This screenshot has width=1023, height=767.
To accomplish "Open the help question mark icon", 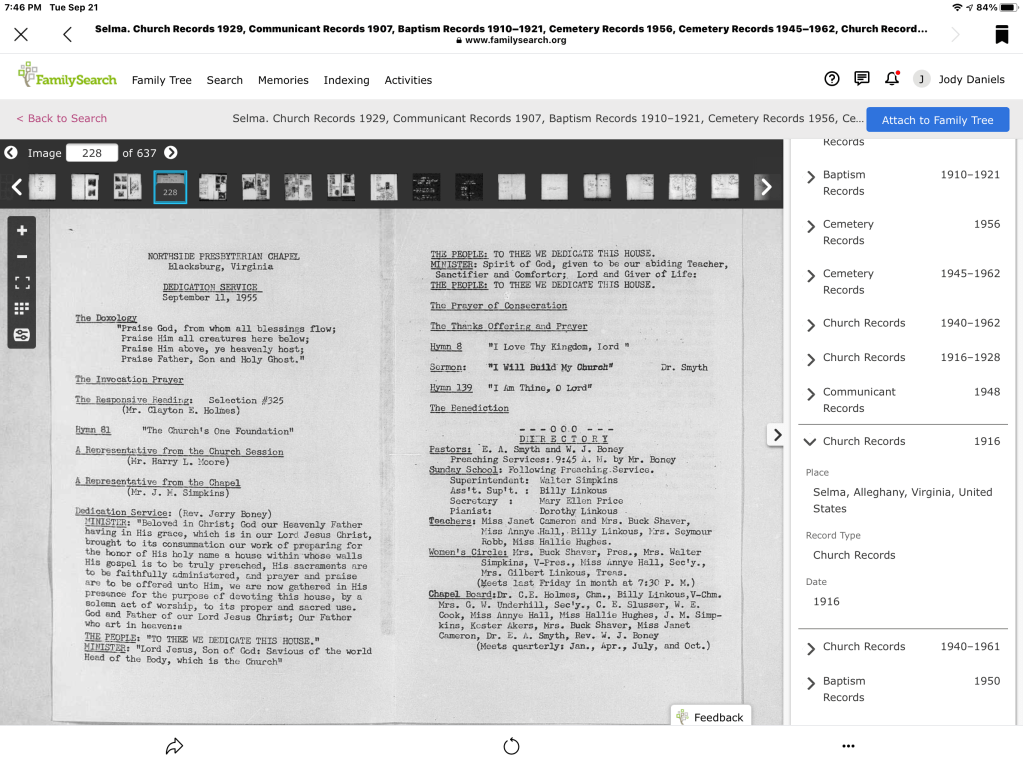I will (x=831, y=79).
